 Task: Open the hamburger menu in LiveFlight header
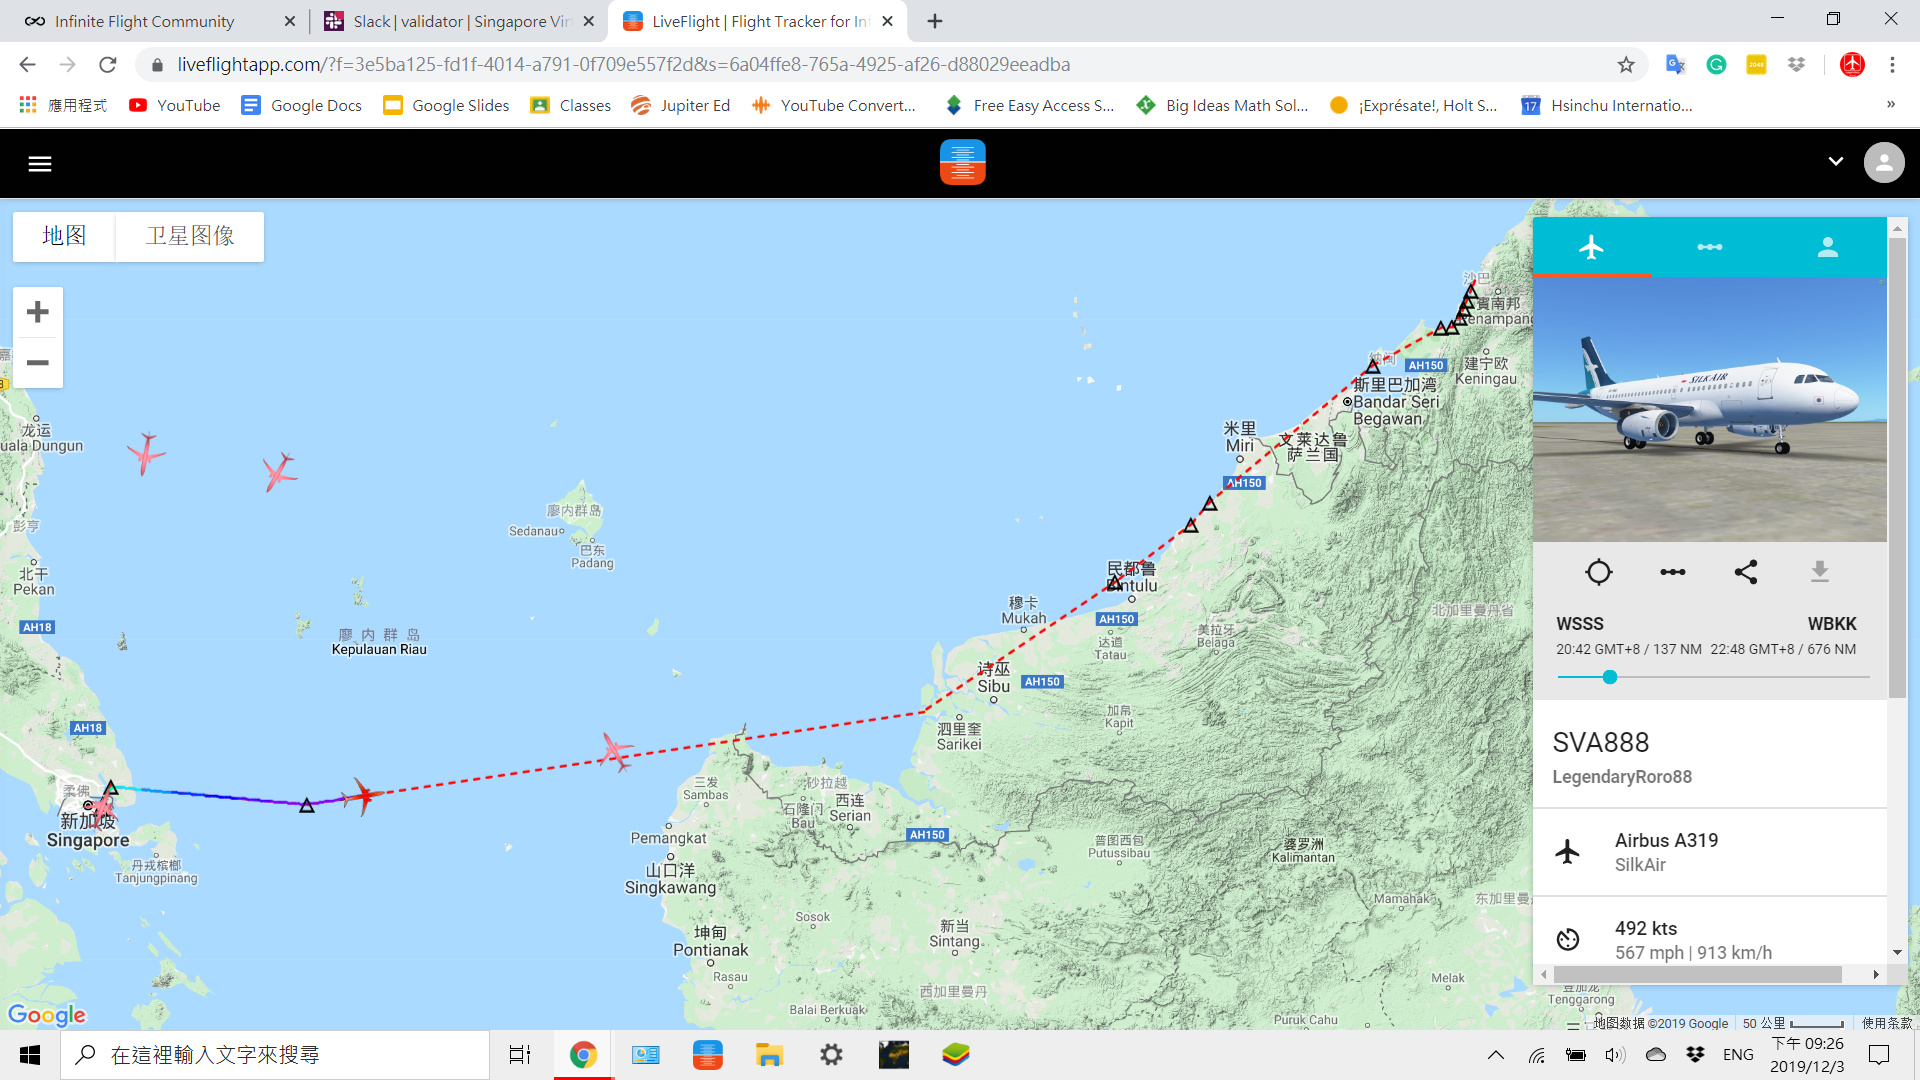pyautogui.click(x=40, y=164)
